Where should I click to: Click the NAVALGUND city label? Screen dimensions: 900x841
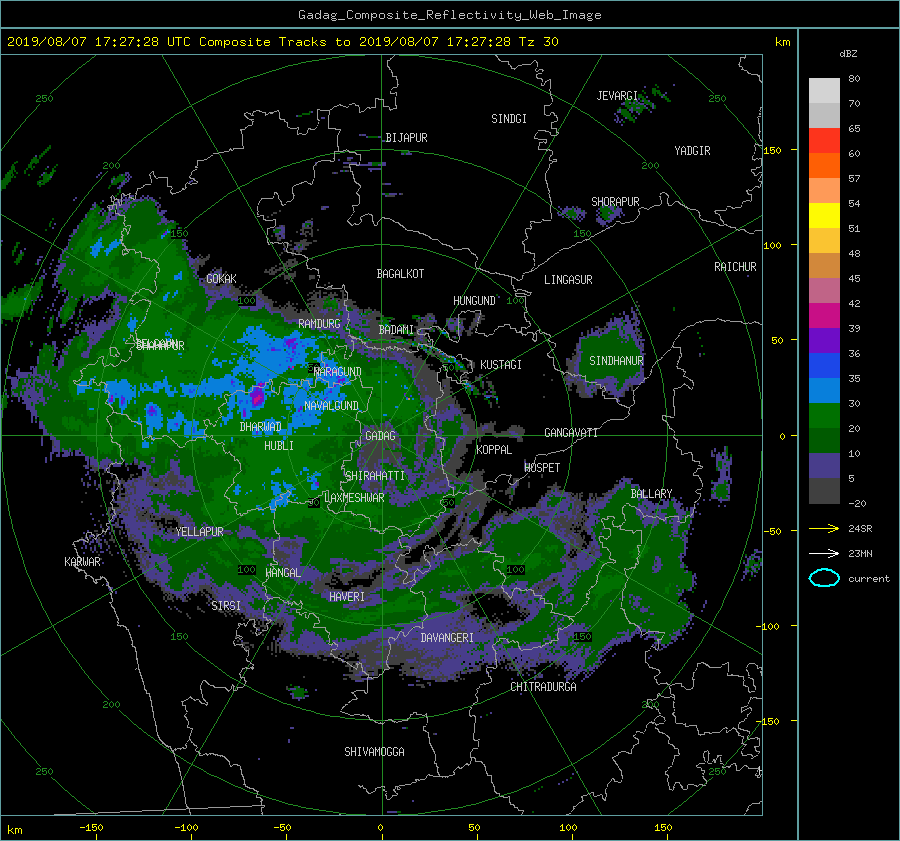click(331, 406)
